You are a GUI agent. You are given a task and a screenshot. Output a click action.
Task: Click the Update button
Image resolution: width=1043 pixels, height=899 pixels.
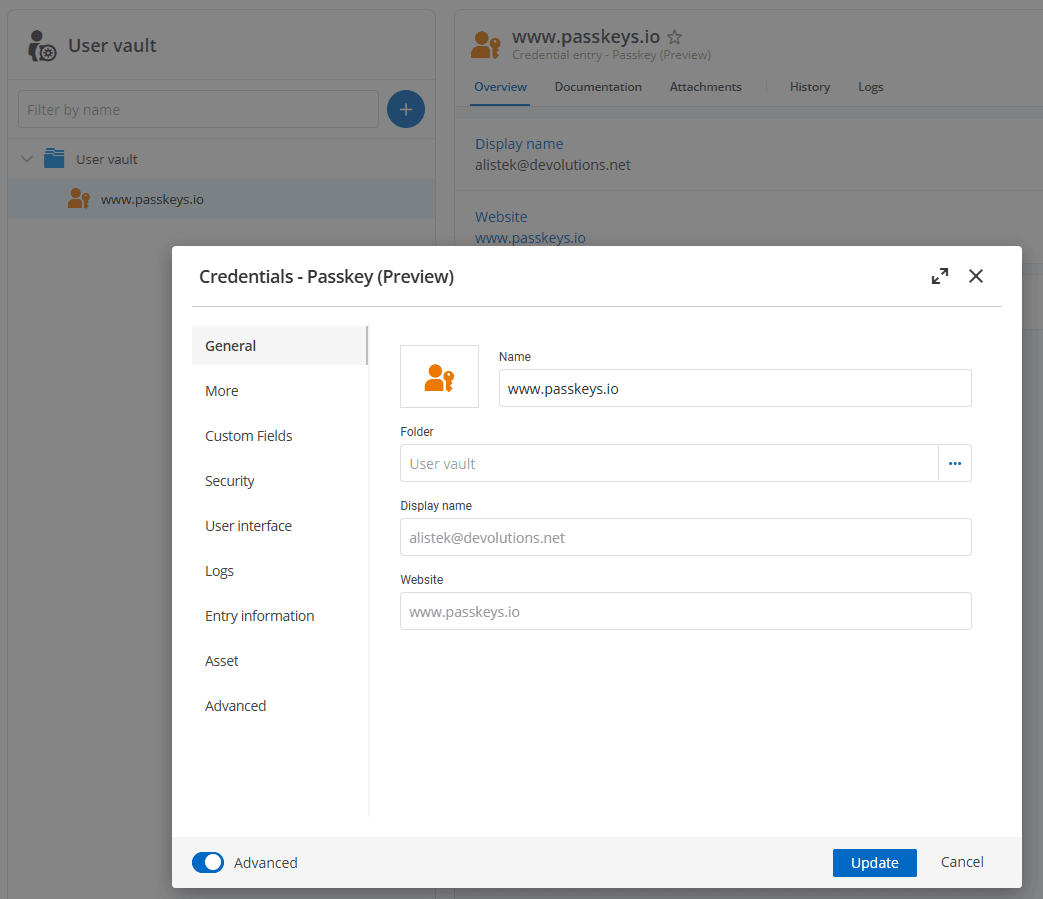click(x=874, y=863)
